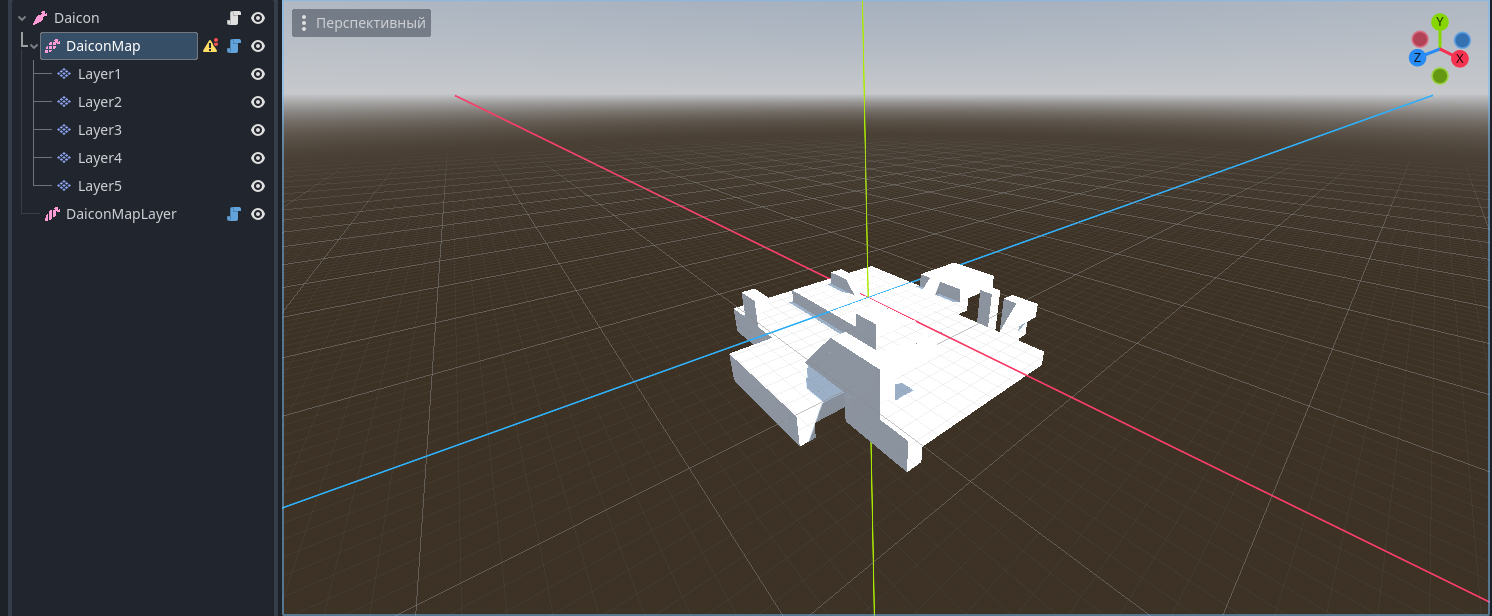Hide the Layer5 node

point(258,186)
